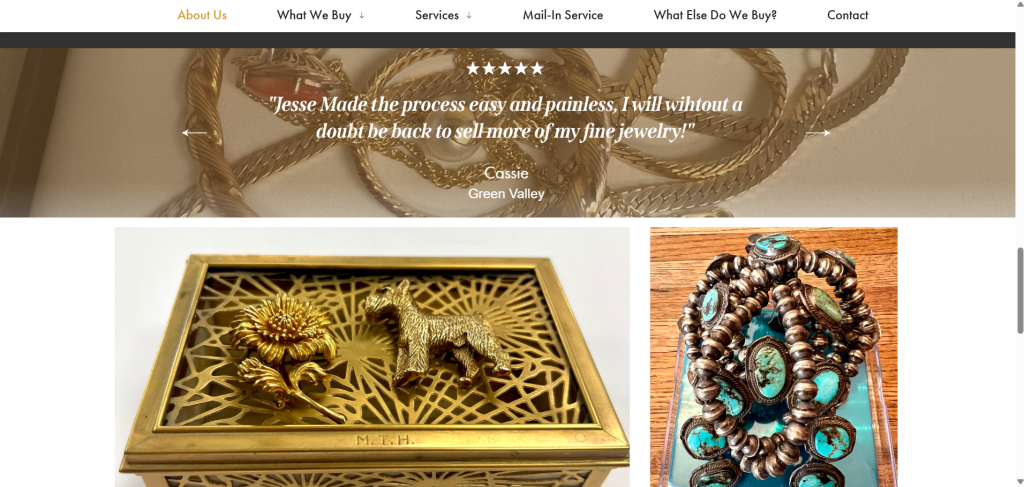The image size is (1024, 487).
Task: Navigate to the Contact page
Action: click(848, 15)
